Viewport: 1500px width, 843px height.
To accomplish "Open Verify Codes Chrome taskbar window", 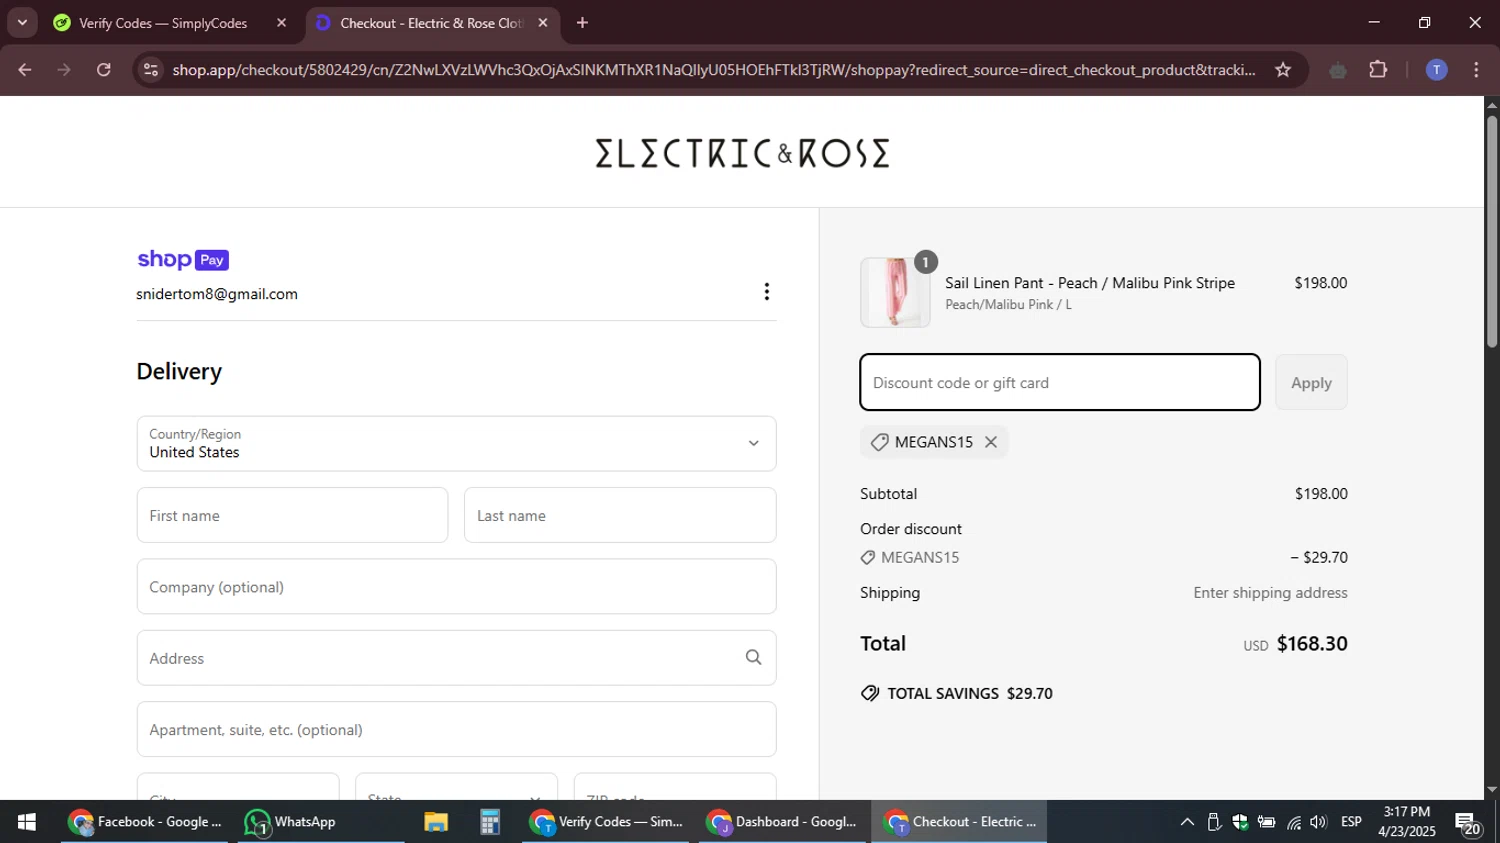I will [x=607, y=822].
